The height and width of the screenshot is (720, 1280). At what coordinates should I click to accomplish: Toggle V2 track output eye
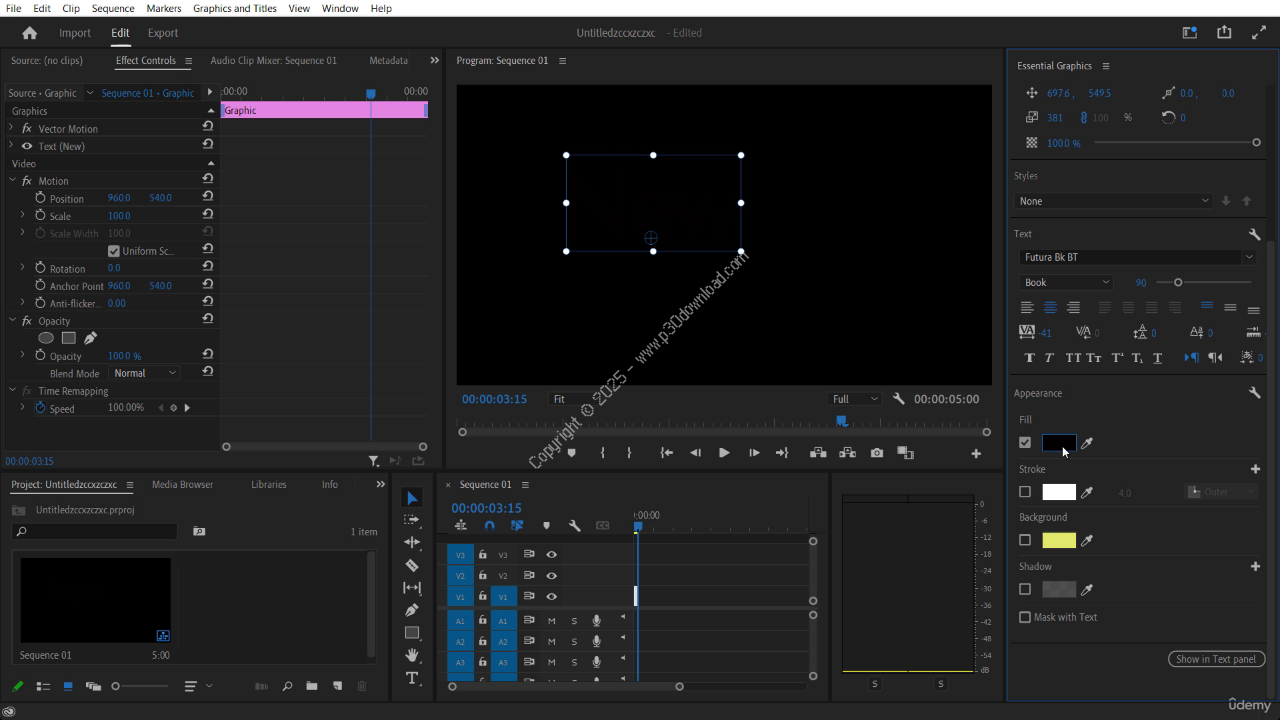tap(551, 576)
